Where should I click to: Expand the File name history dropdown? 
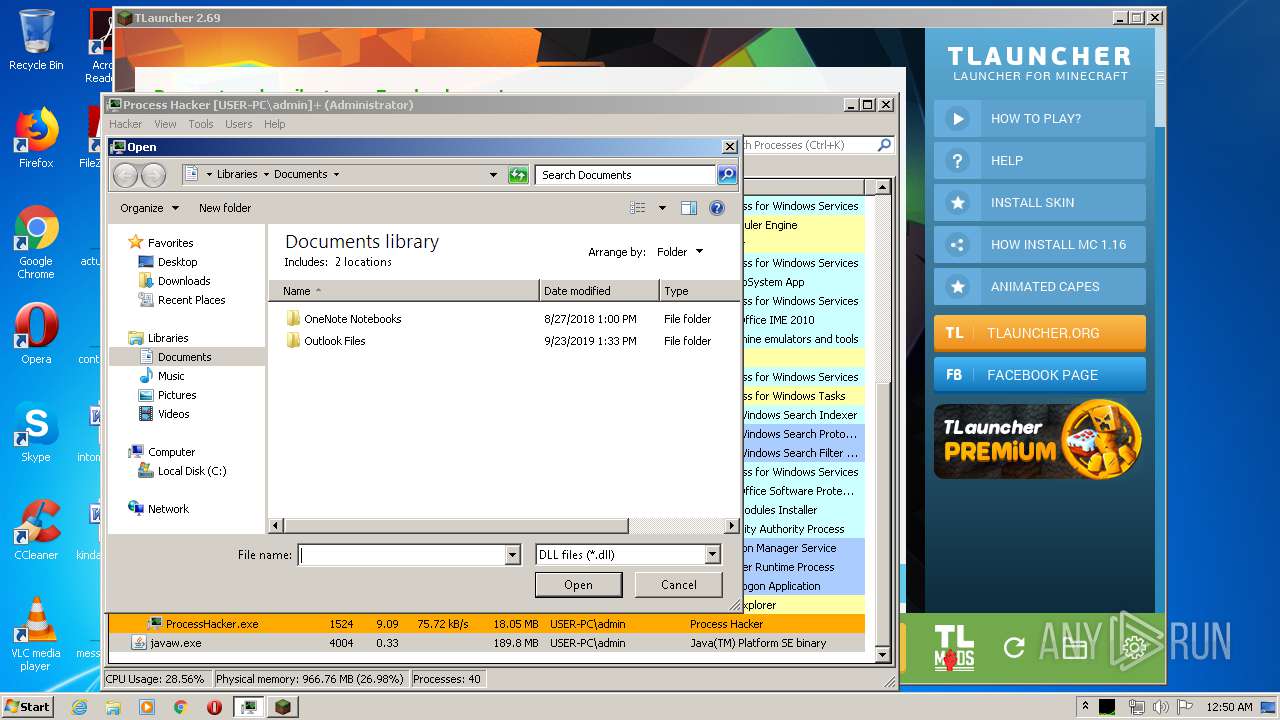(513, 555)
